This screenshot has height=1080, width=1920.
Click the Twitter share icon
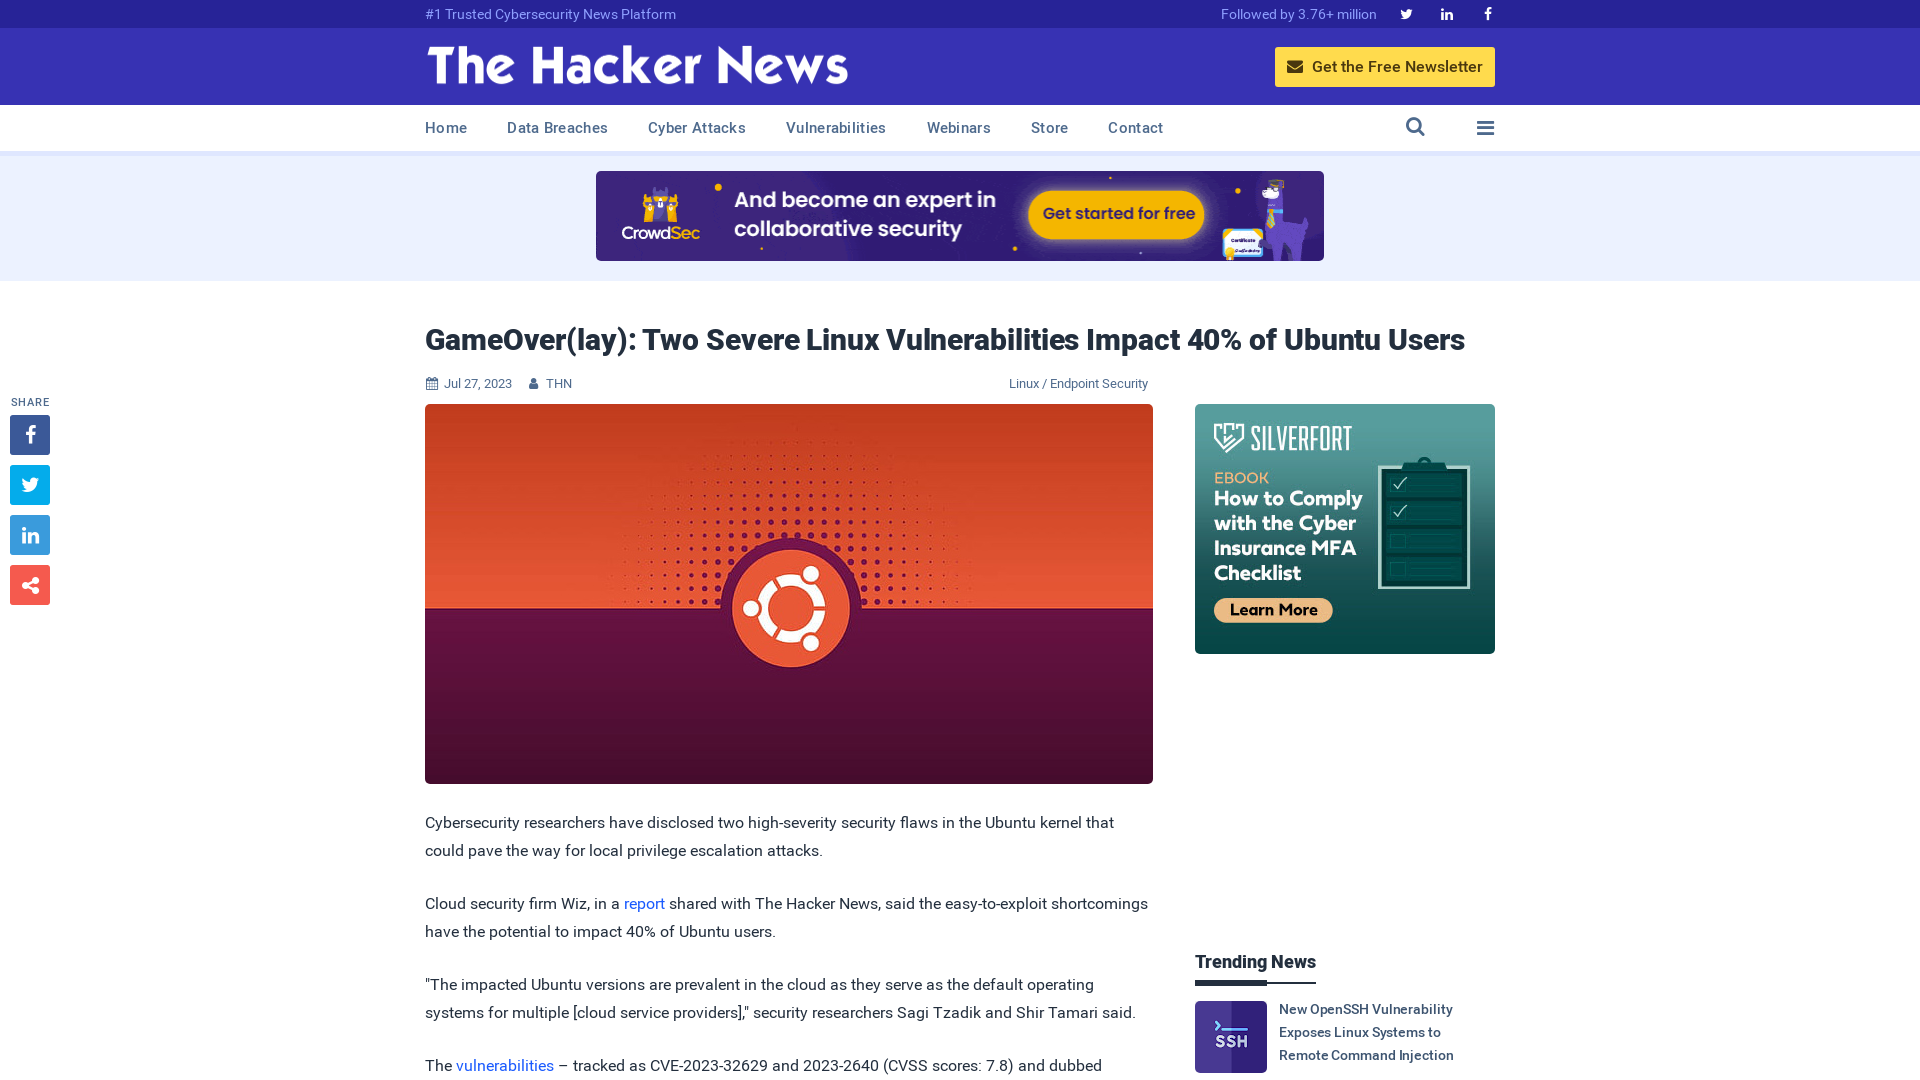click(x=29, y=484)
